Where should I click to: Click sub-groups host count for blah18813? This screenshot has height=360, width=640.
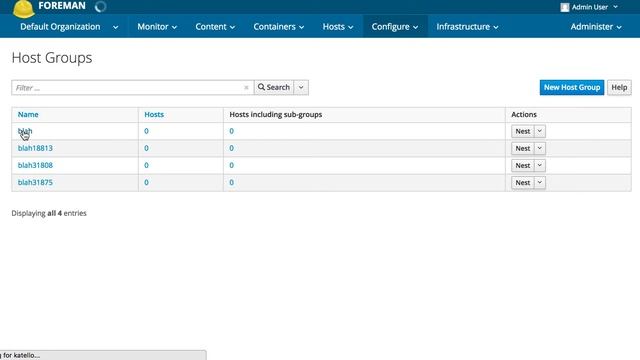[x=231, y=148]
